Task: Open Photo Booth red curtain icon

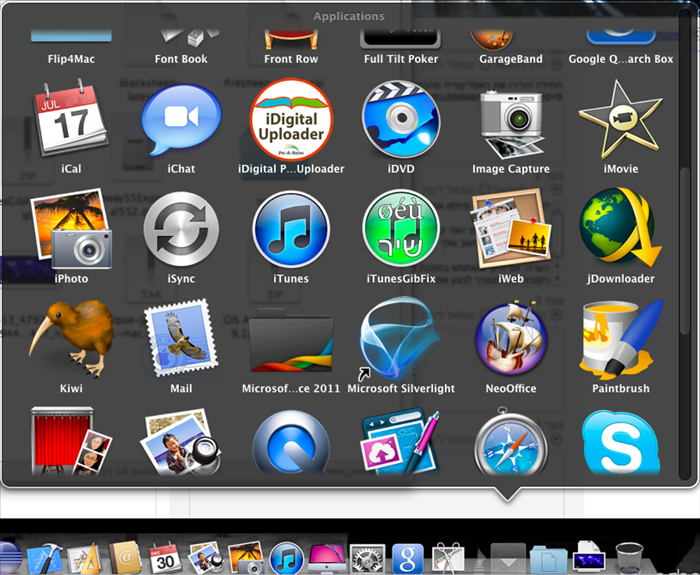Action: tap(71, 441)
